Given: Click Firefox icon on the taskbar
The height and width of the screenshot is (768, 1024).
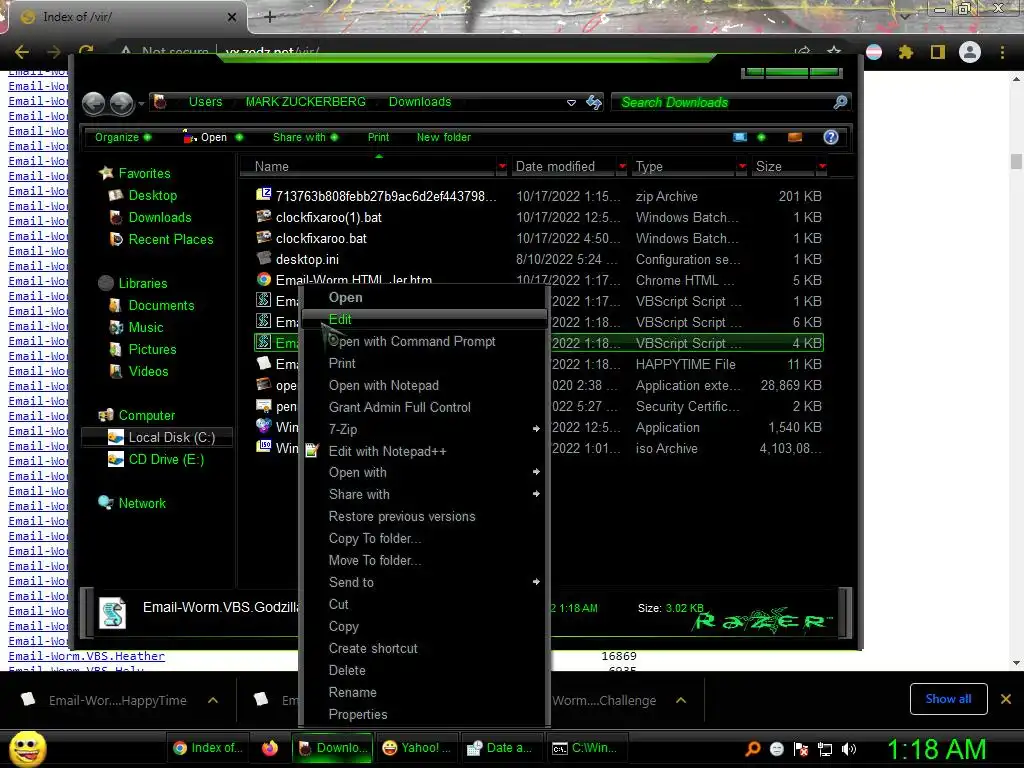Looking at the screenshot, I should 270,748.
